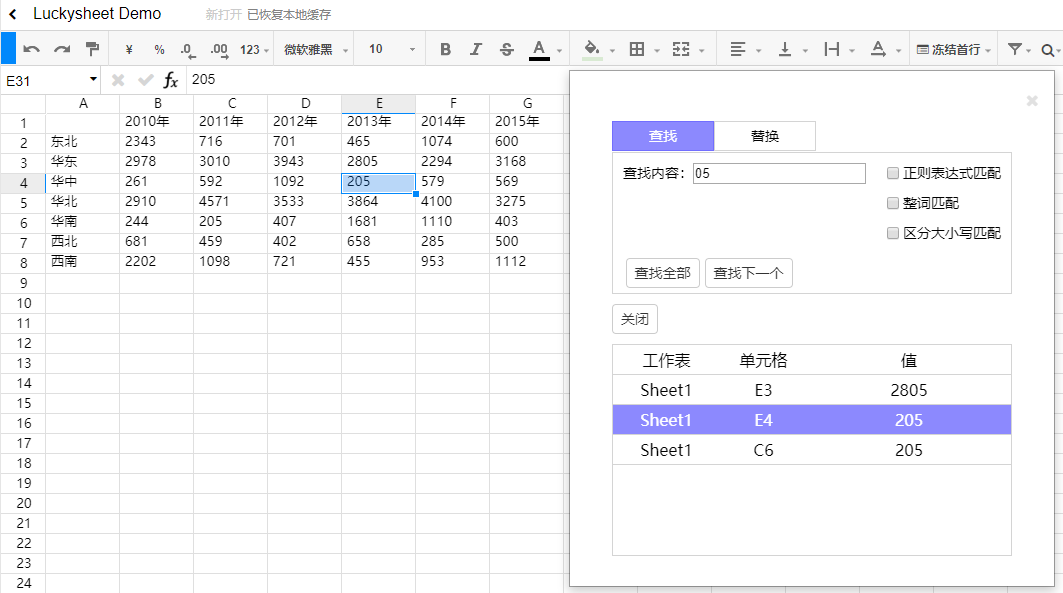Apply percentage format icon

pos(158,48)
